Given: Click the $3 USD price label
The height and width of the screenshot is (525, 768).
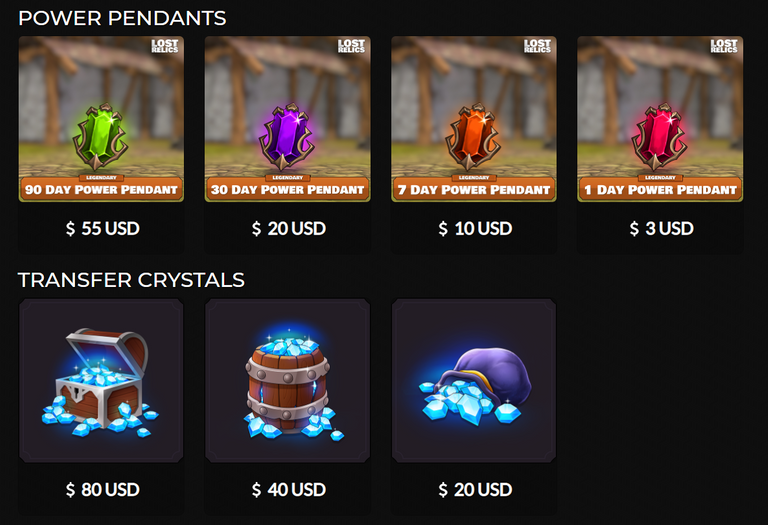Looking at the screenshot, I should [x=661, y=228].
